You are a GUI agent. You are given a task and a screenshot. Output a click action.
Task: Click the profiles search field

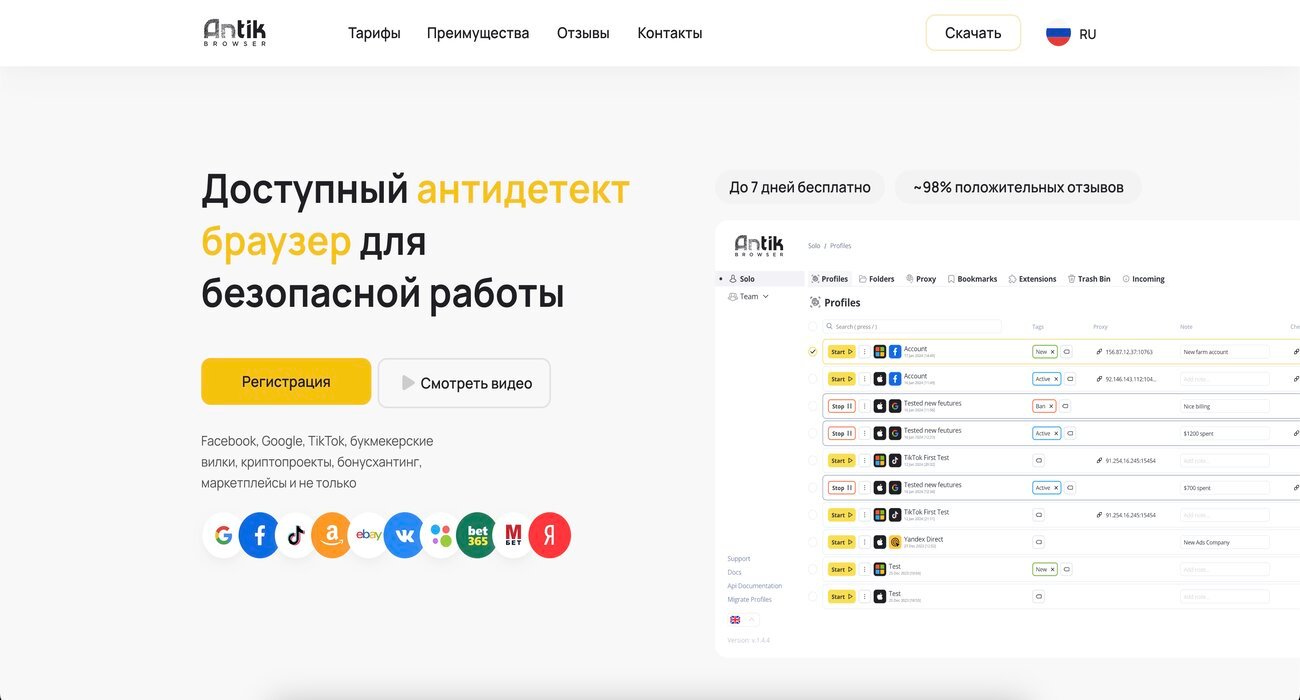click(x=912, y=326)
